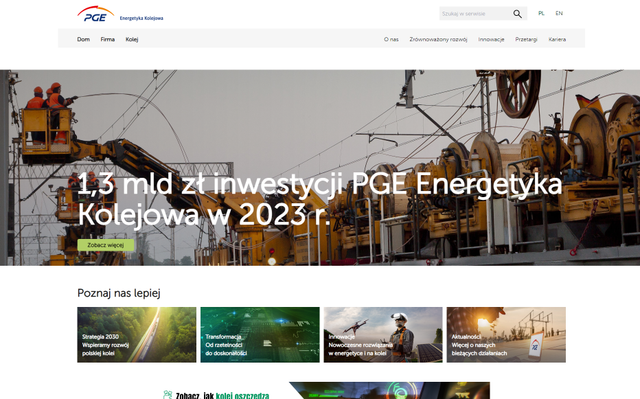The width and height of the screenshot is (640, 399).
Task: Switch language to EN
Action: click(559, 13)
